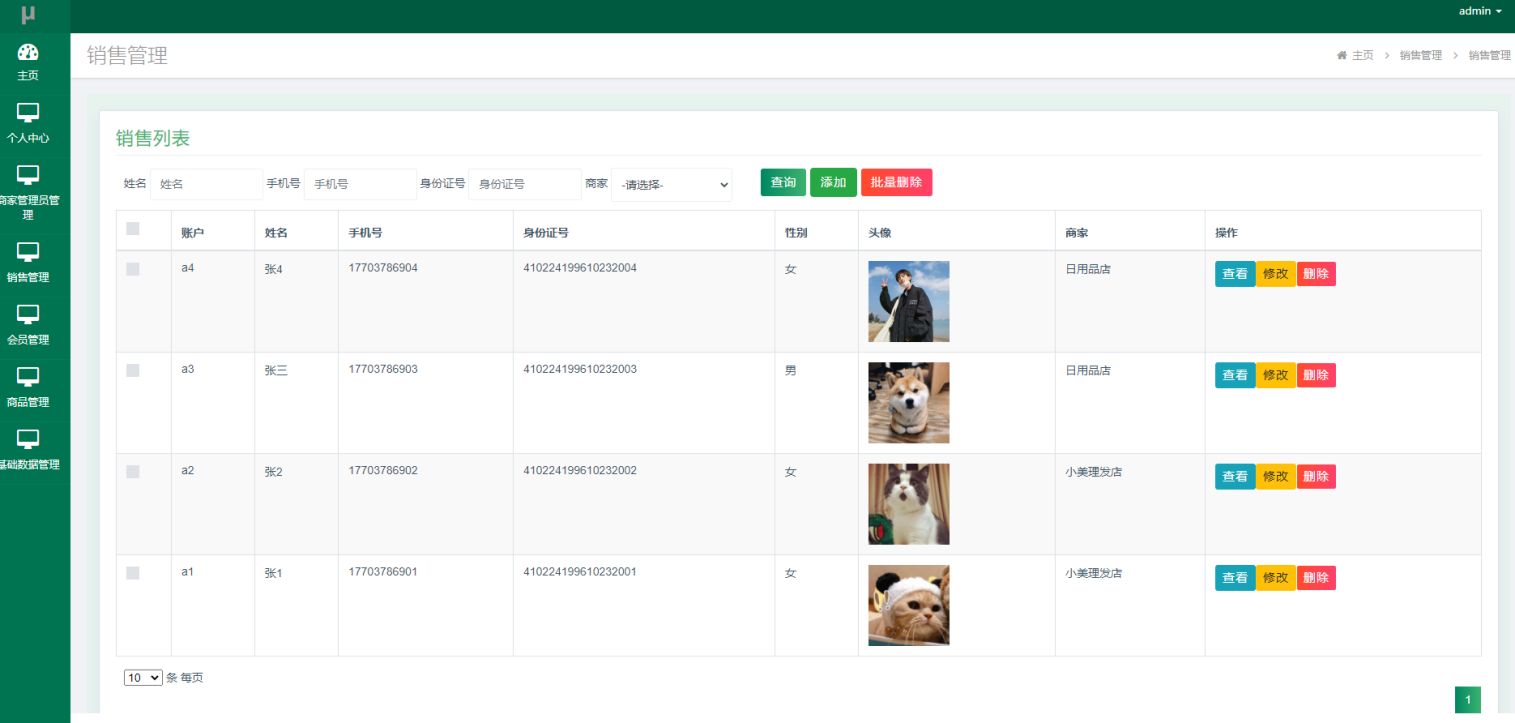The height and width of the screenshot is (723, 1515).
Task: Click the avatar photo of 张4
Action: click(x=908, y=301)
